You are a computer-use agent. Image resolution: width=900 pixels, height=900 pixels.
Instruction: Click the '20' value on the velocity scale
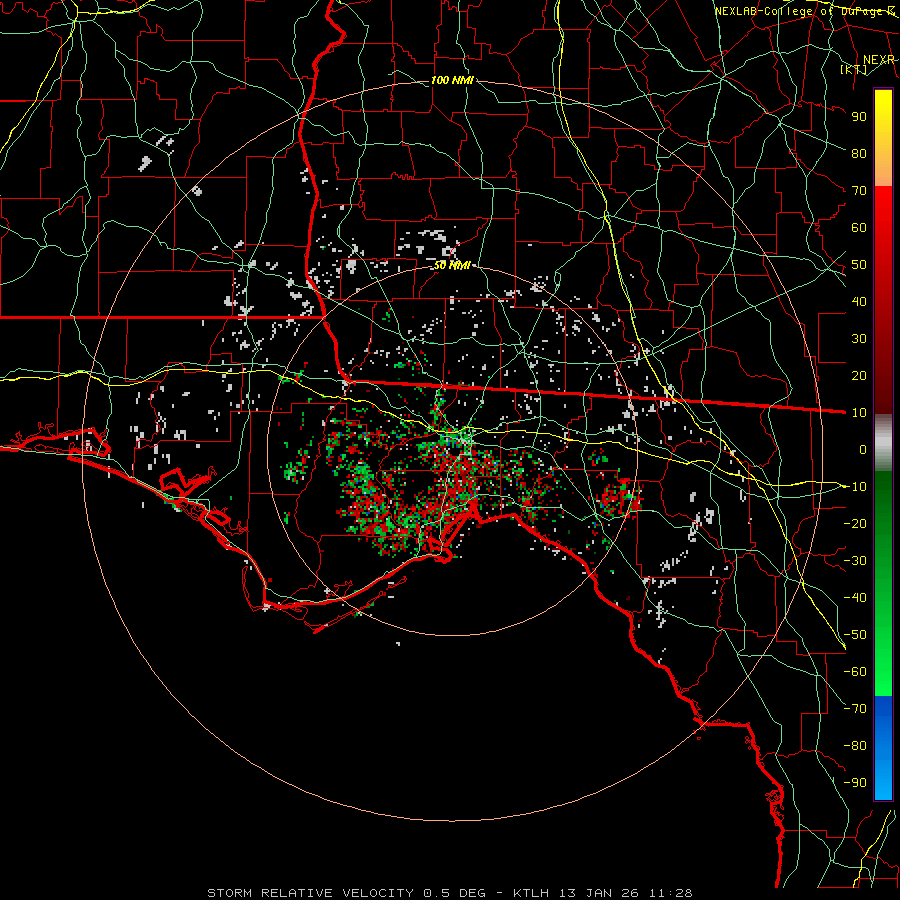click(859, 375)
